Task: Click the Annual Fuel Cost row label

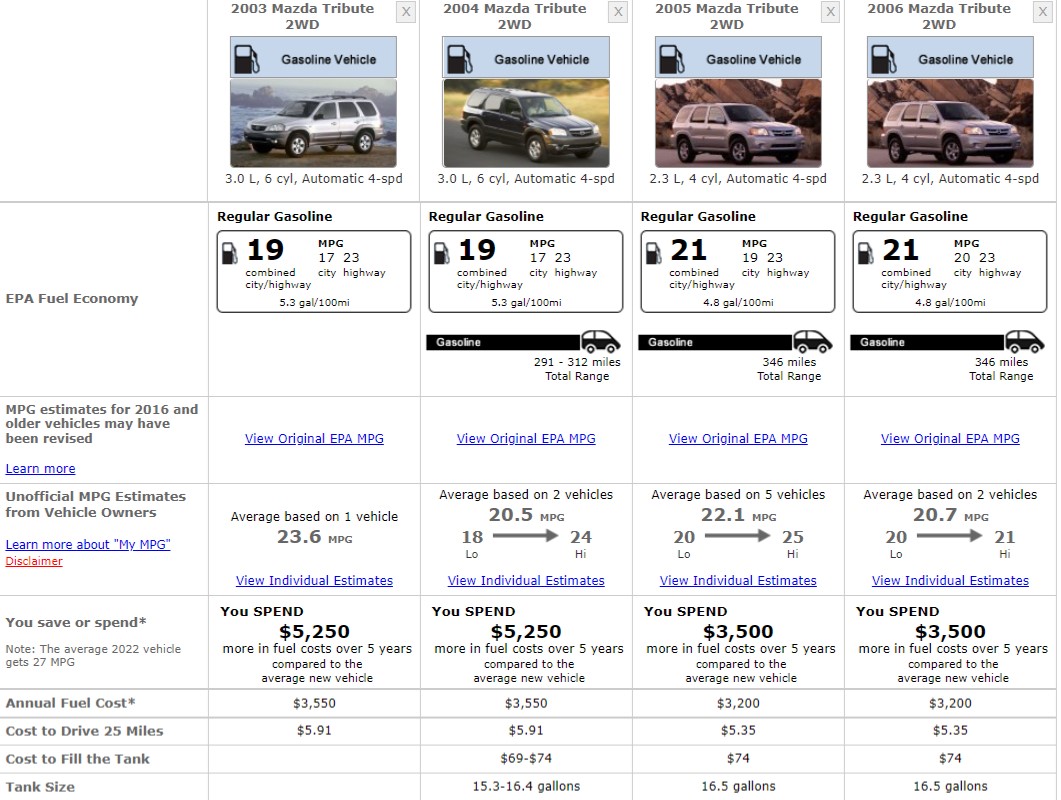Action: click(x=70, y=703)
